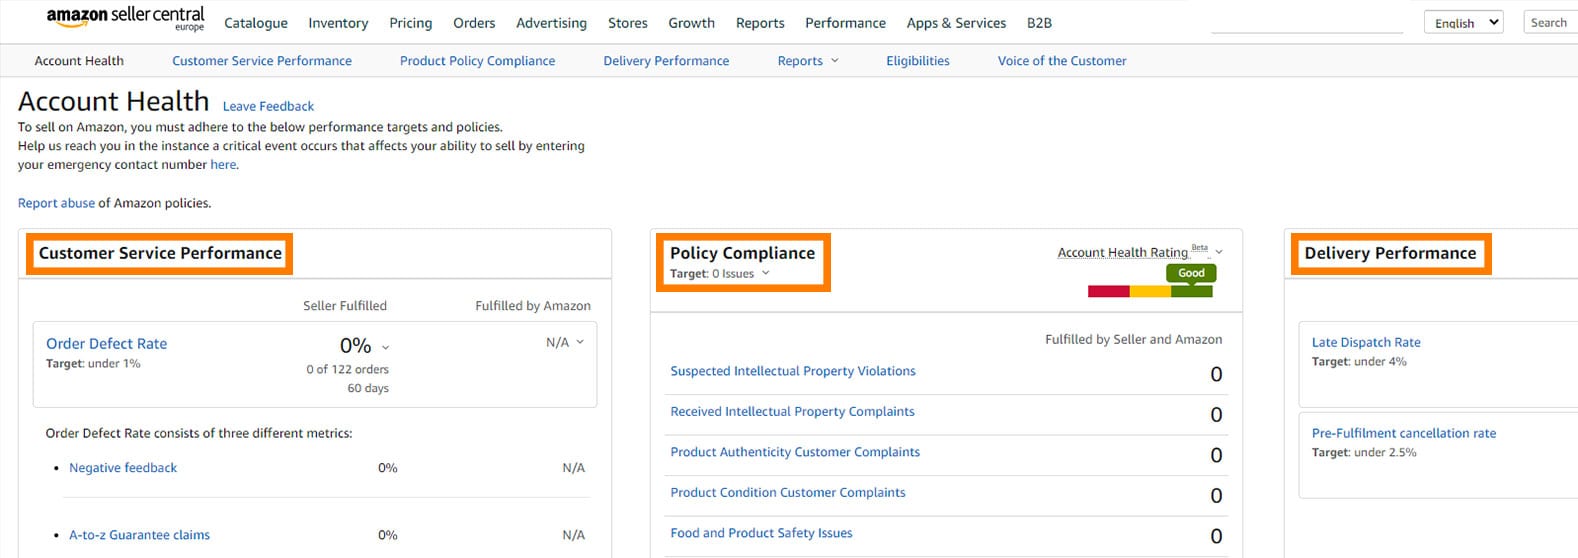
Task: Open the Advertising menu
Action: 551,23
